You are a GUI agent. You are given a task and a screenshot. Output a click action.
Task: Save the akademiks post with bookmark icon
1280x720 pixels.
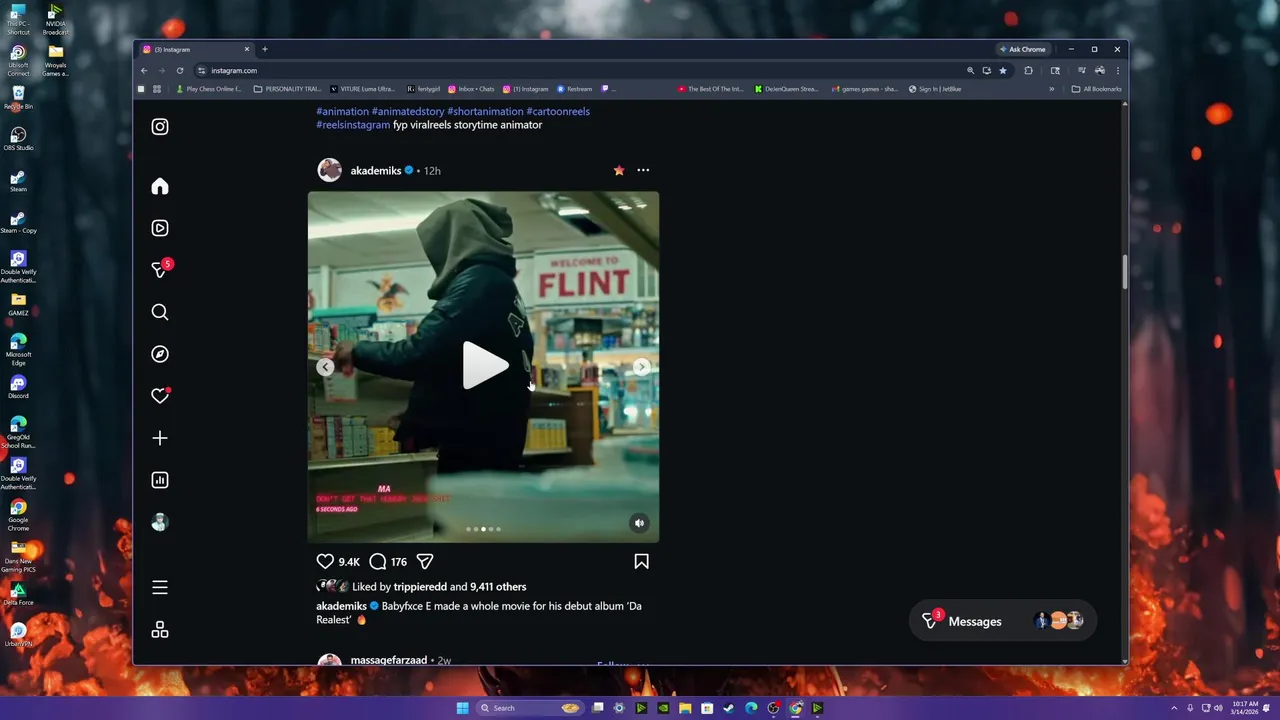642,562
